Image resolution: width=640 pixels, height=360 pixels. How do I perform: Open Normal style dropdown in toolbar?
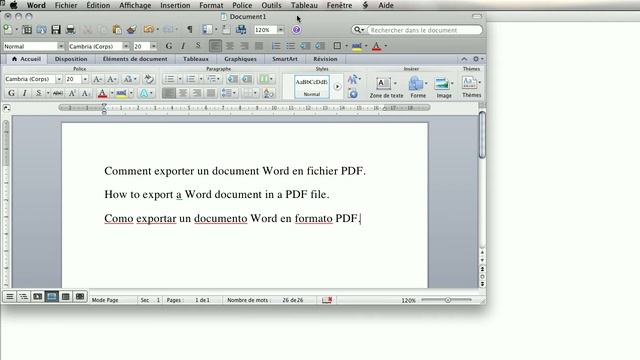click(61, 46)
